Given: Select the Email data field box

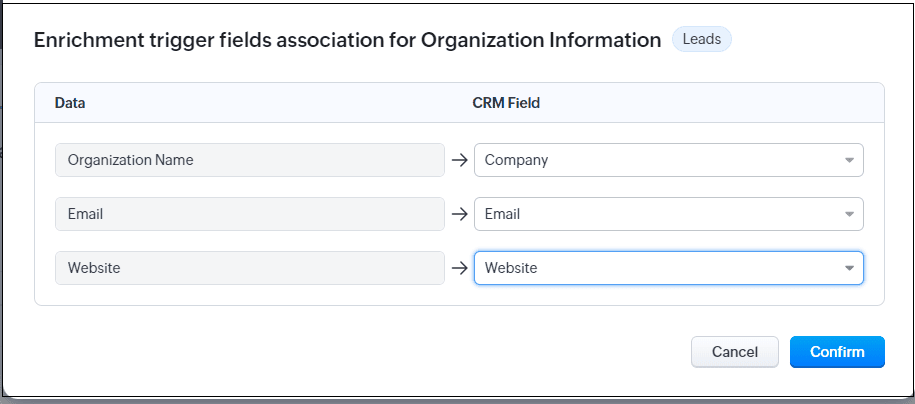Looking at the screenshot, I should [x=250, y=214].
